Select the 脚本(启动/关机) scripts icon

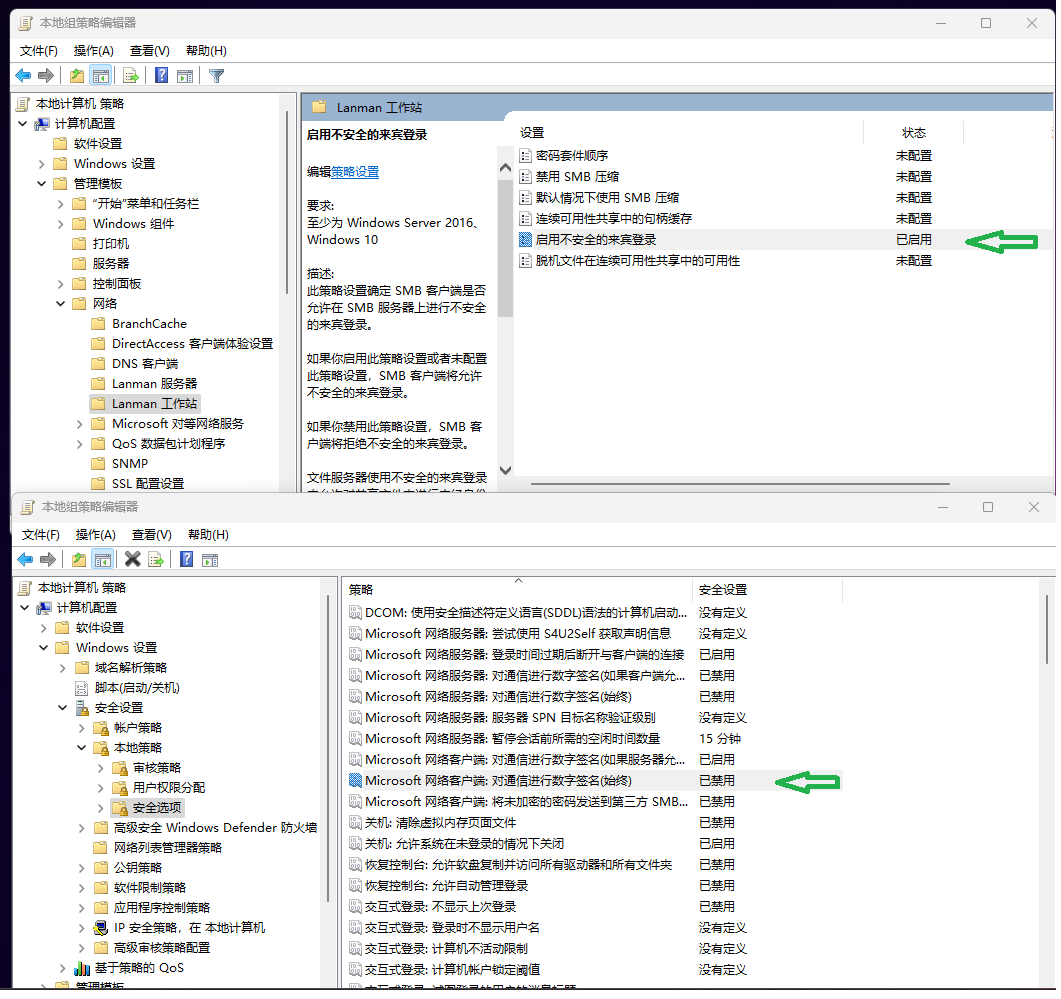[84, 688]
